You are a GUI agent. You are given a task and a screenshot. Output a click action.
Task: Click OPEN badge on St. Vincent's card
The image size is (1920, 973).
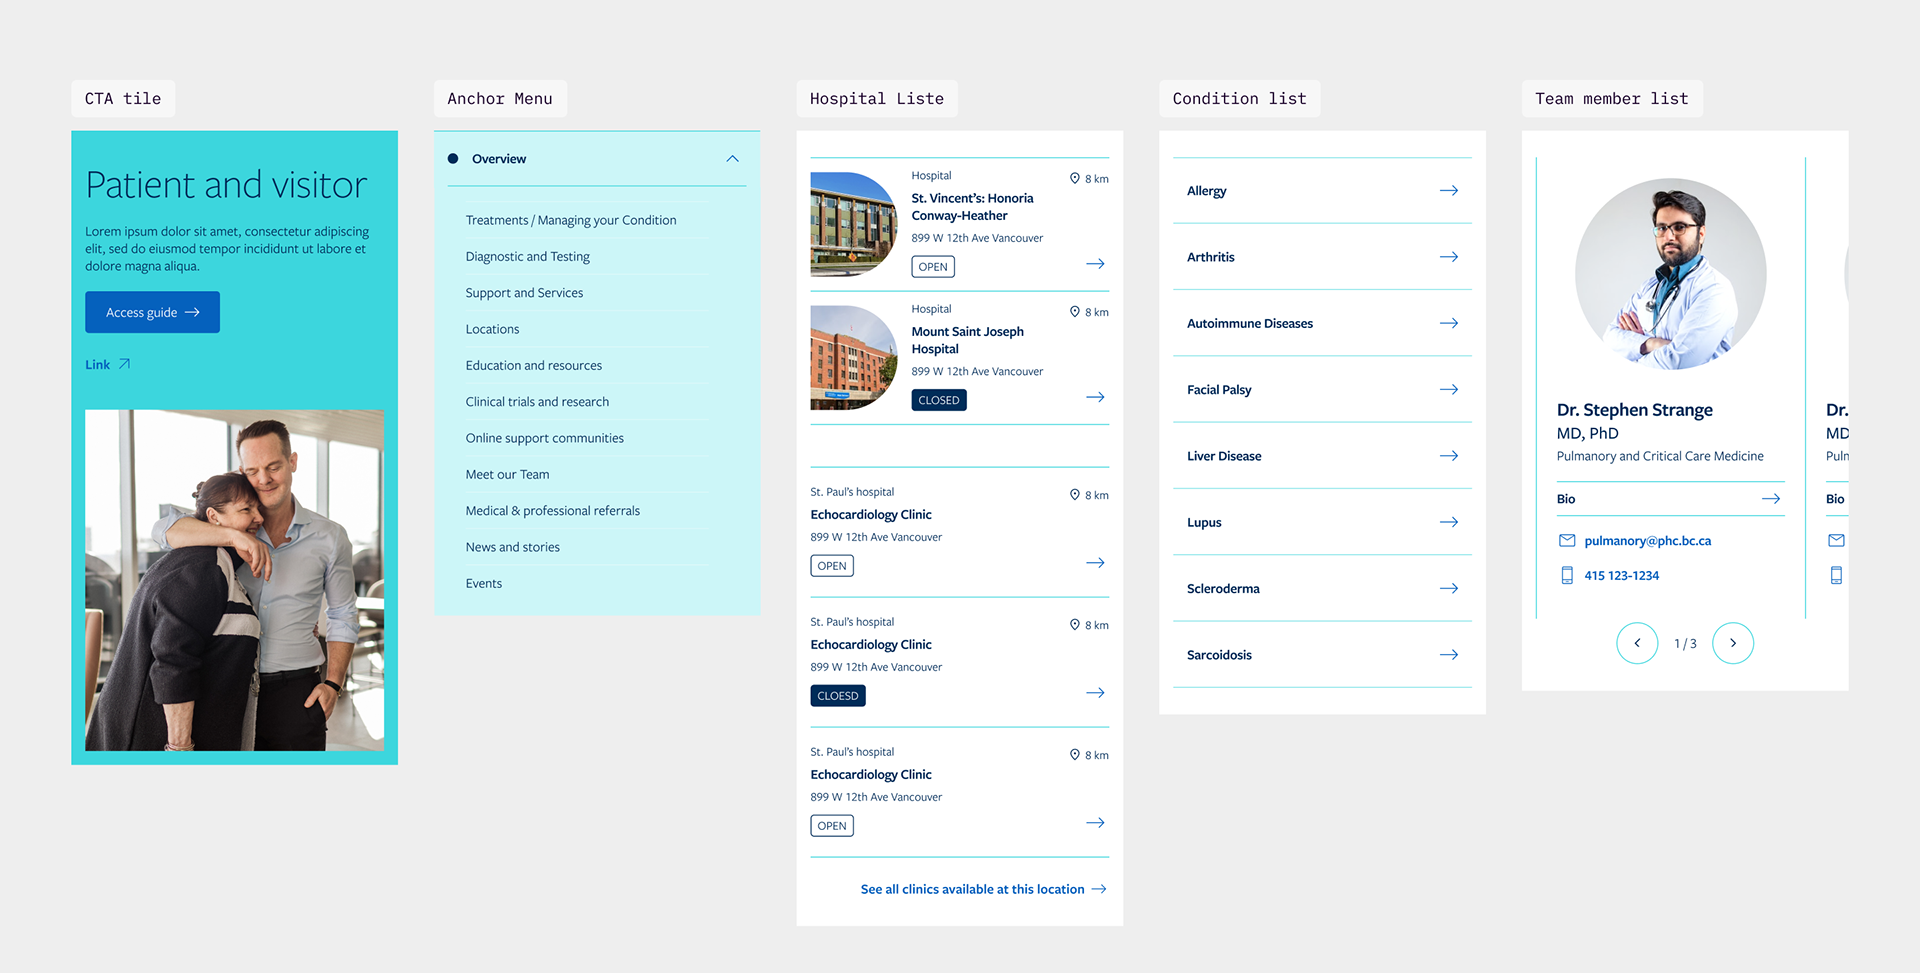pyautogui.click(x=933, y=267)
